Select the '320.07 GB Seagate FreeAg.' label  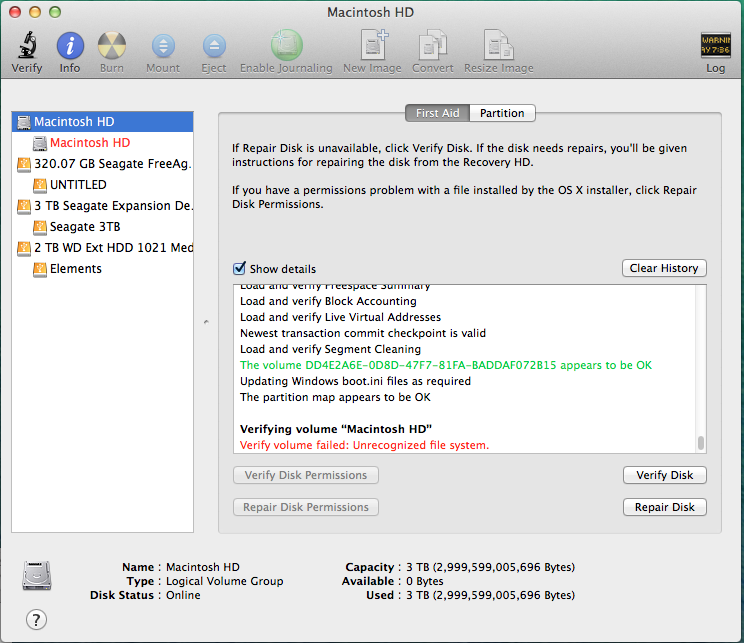point(112,164)
